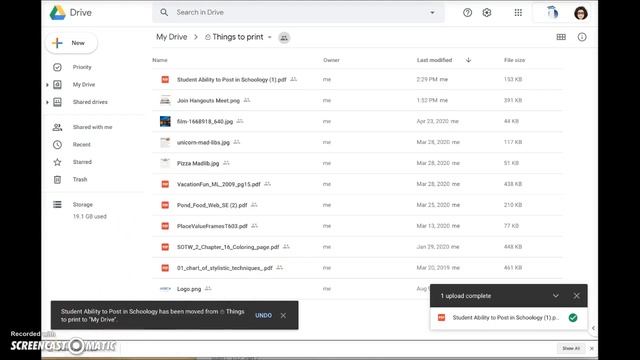Click Show All in the downloads bar
Viewport: 640px width, 360px height.
tap(571, 348)
